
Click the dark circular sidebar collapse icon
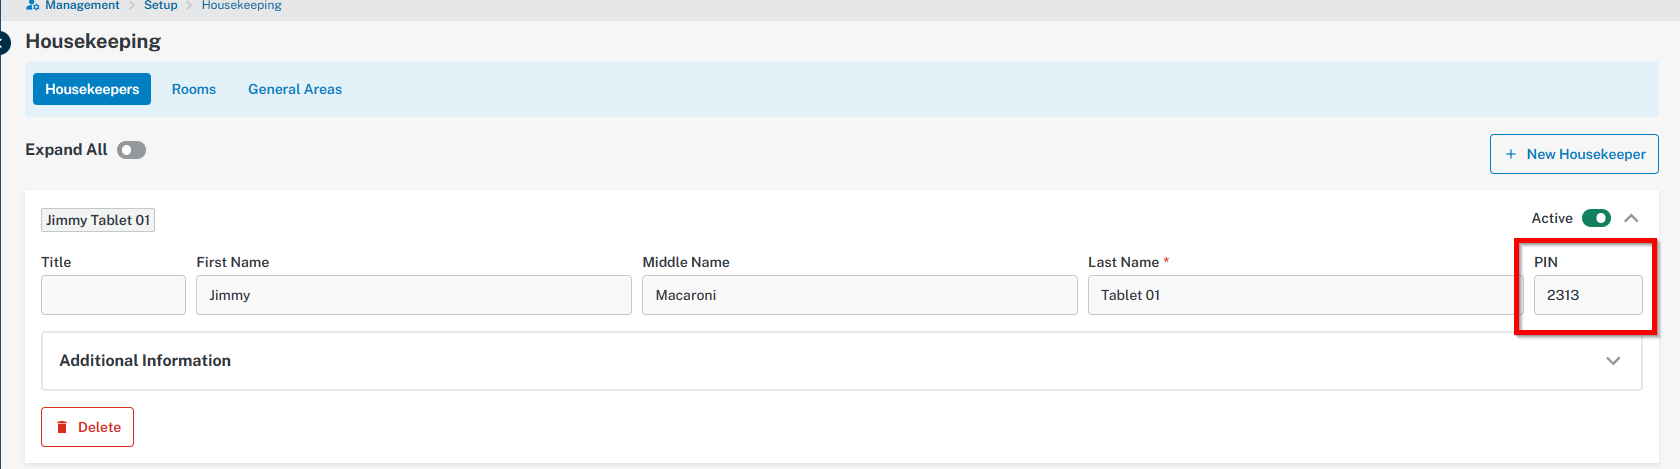[x=3, y=43]
